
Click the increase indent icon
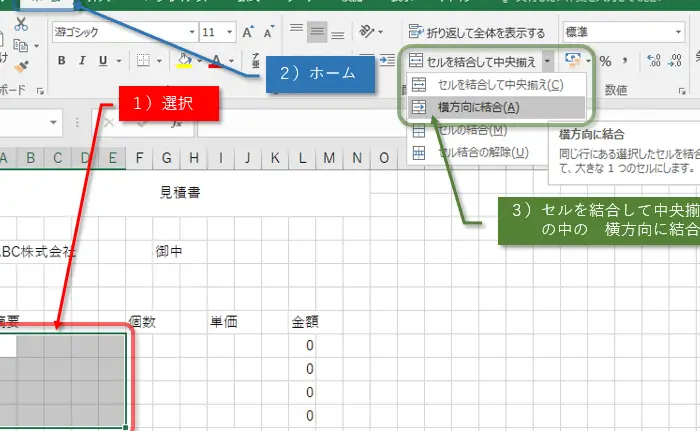[387, 59]
